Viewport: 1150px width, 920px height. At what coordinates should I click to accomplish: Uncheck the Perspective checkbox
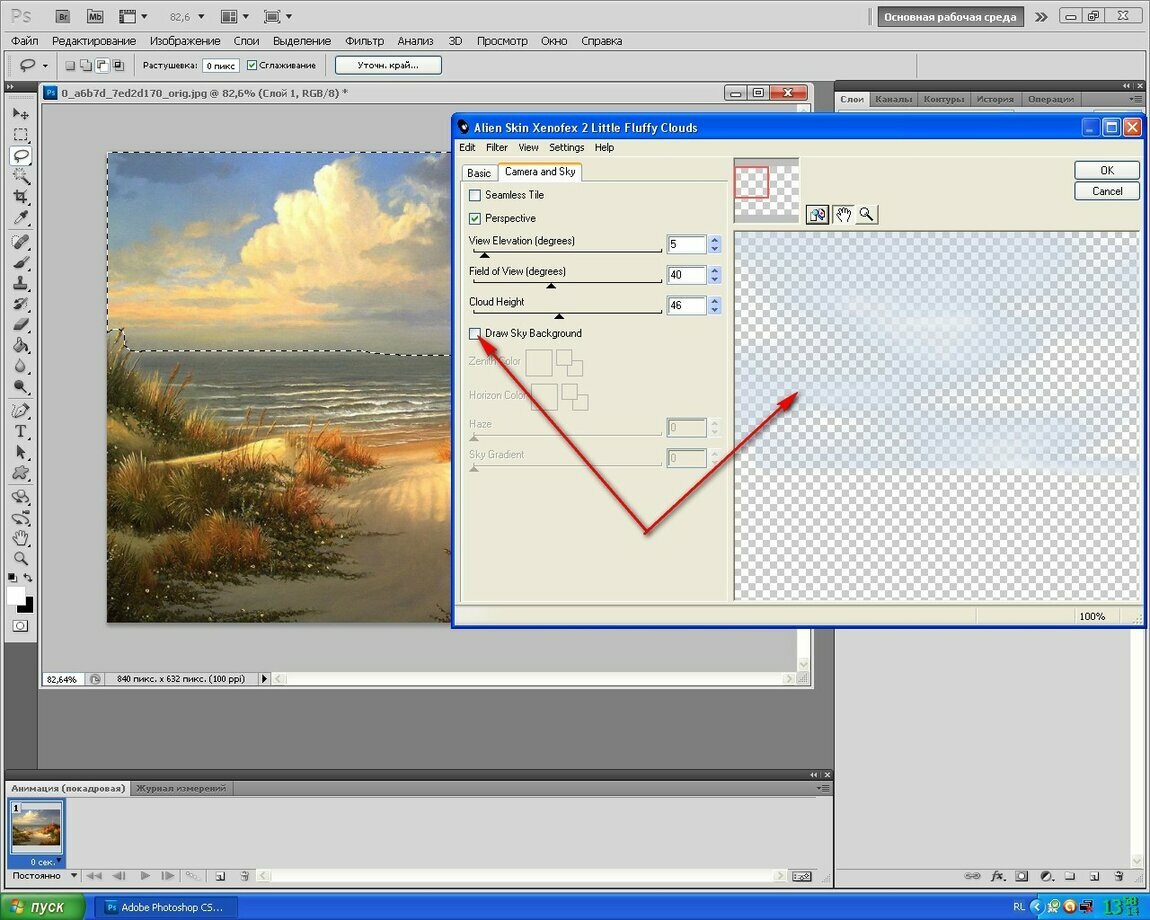(x=475, y=219)
